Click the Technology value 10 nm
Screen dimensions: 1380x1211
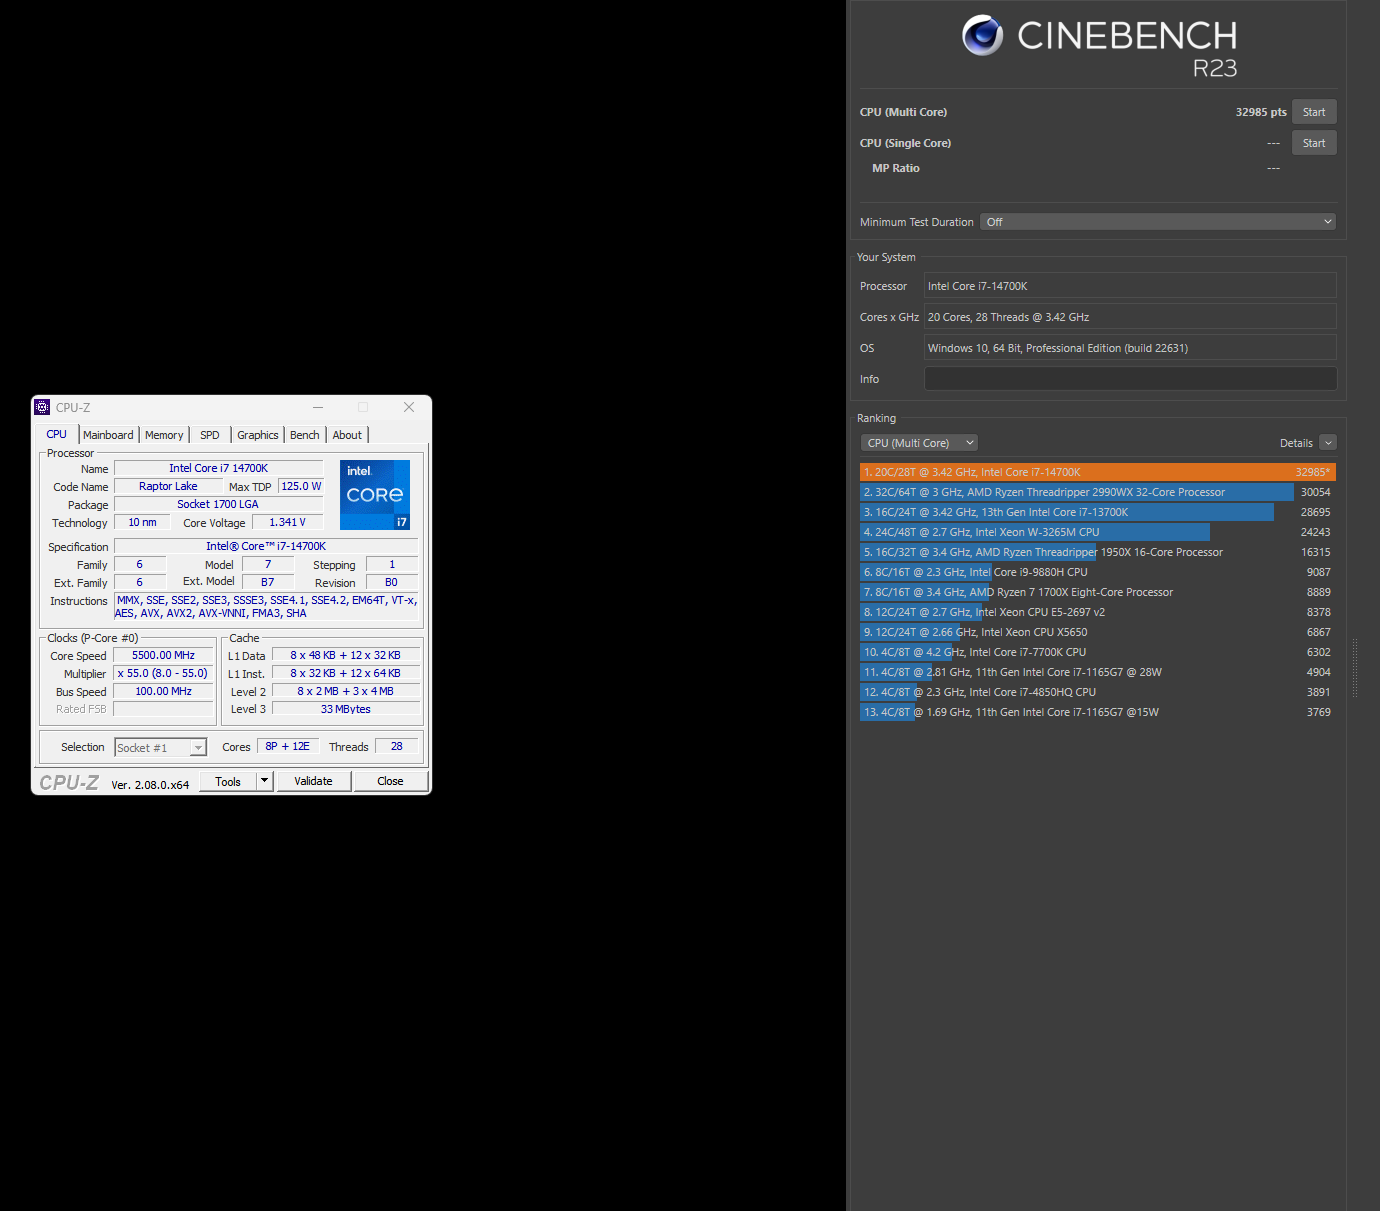[x=142, y=522]
